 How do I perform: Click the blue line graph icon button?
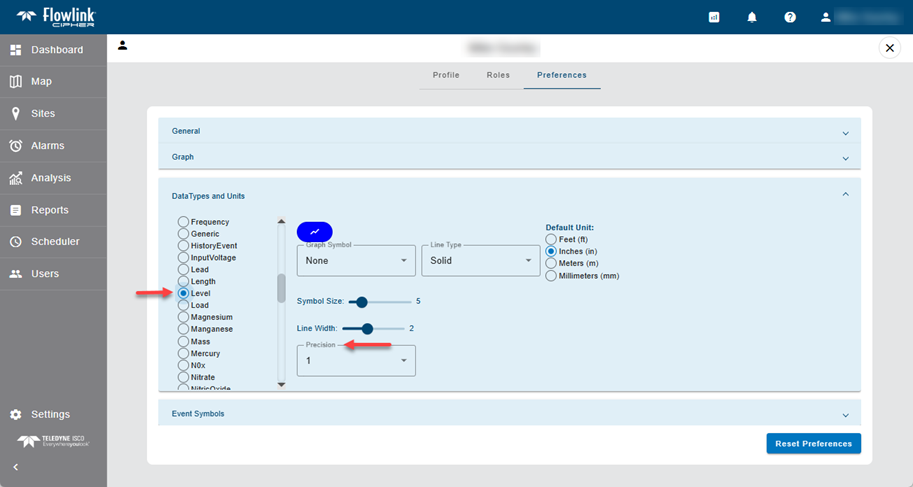314,231
